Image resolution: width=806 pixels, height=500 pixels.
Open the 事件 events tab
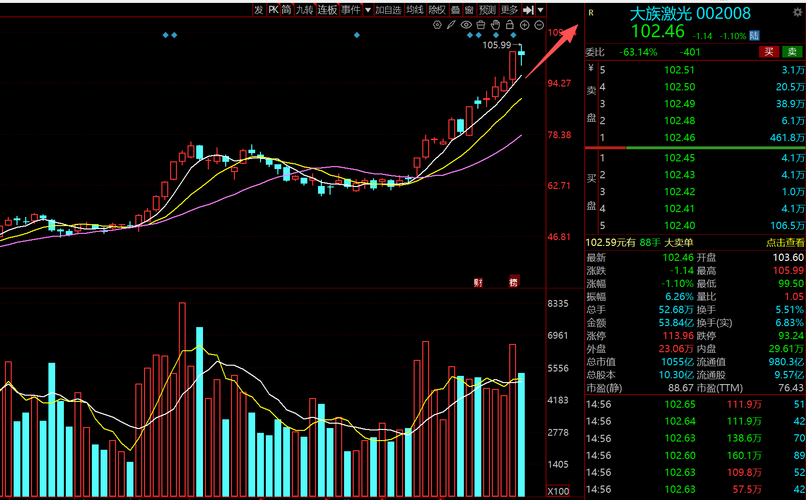(x=351, y=10)
